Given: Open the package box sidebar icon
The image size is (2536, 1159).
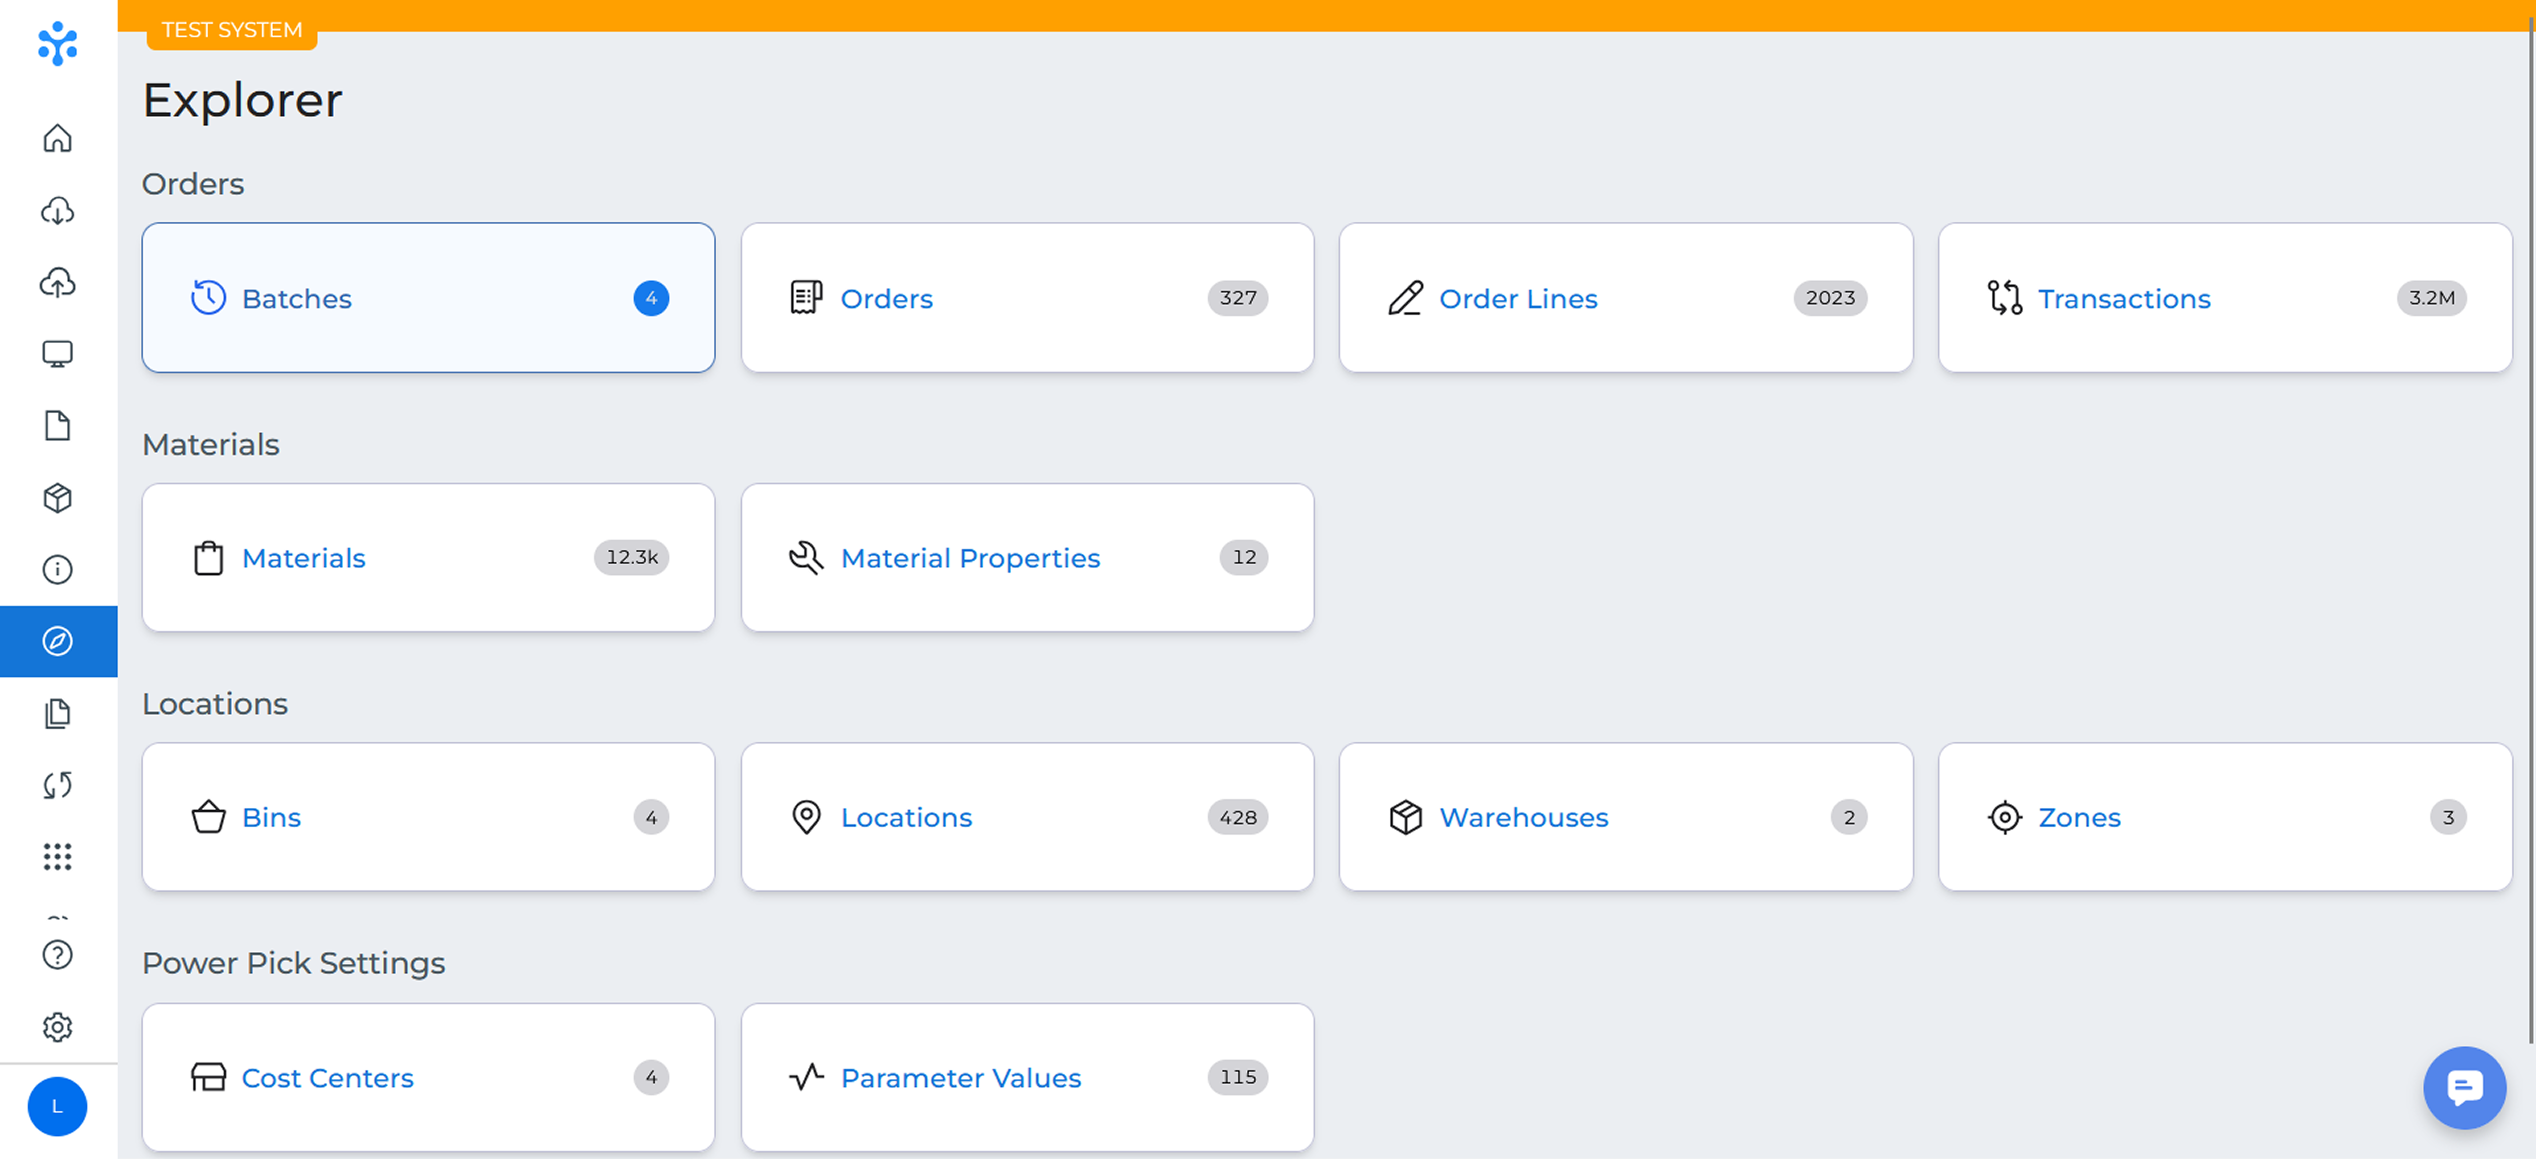Looking at the screenshot, I should click(x=58, y=498).
